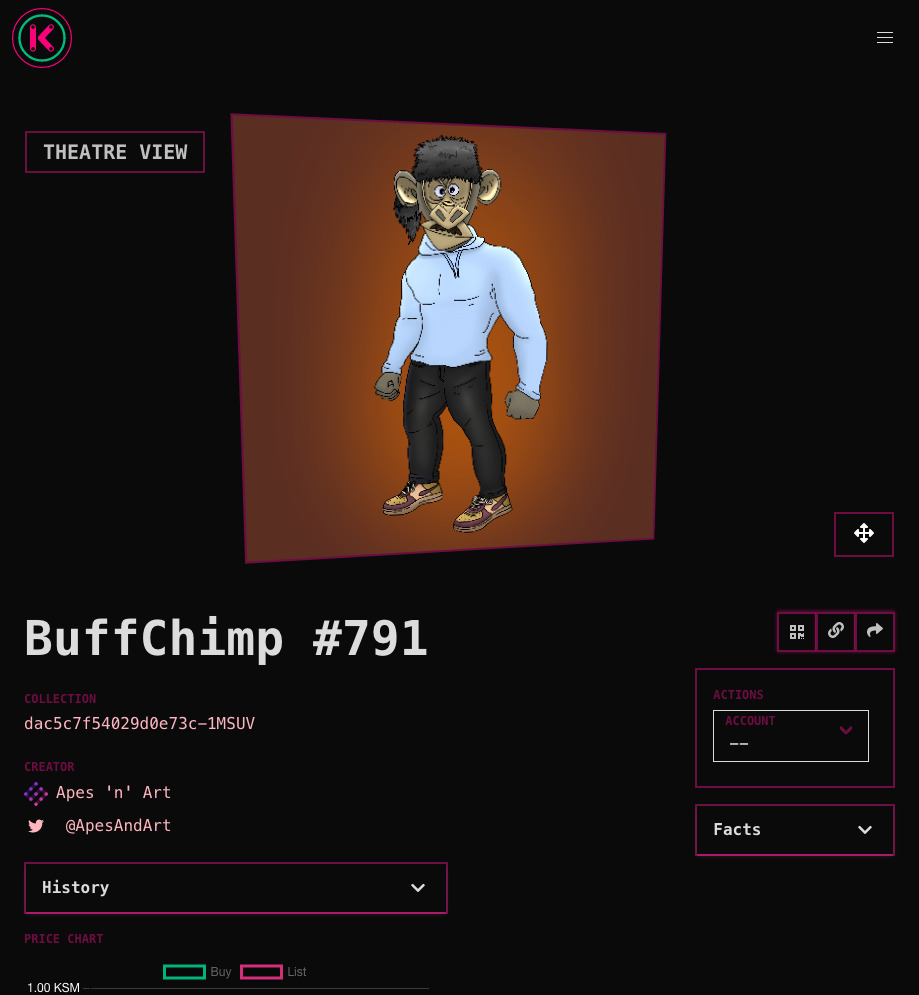Open the Account dropdown
Image resolution: width=919 pixels, height=995 pixels.
tap(791, 736)
